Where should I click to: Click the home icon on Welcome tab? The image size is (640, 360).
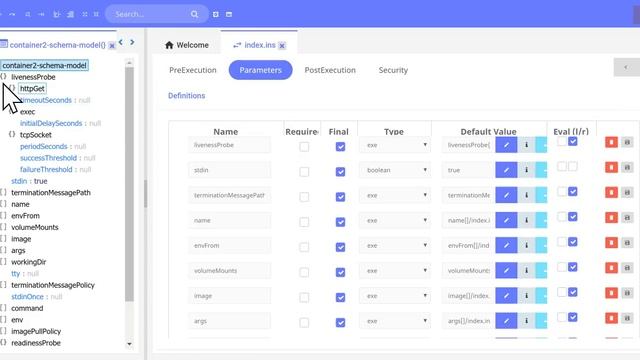pos(169,45)
